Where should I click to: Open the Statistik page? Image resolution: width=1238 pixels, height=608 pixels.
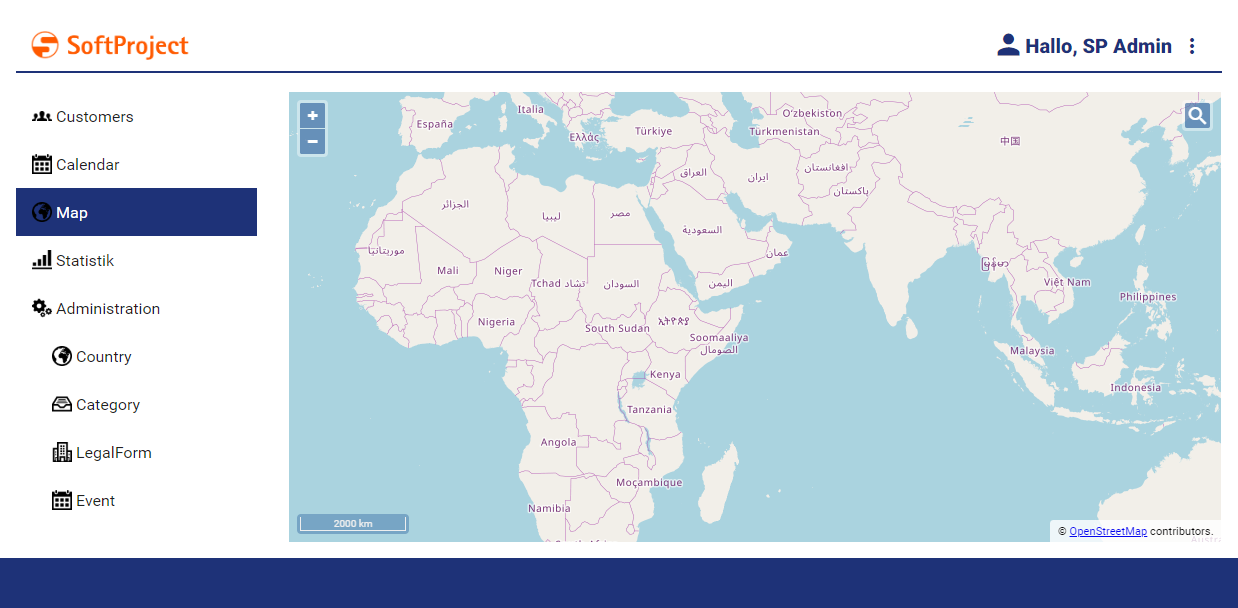(85, 261)
